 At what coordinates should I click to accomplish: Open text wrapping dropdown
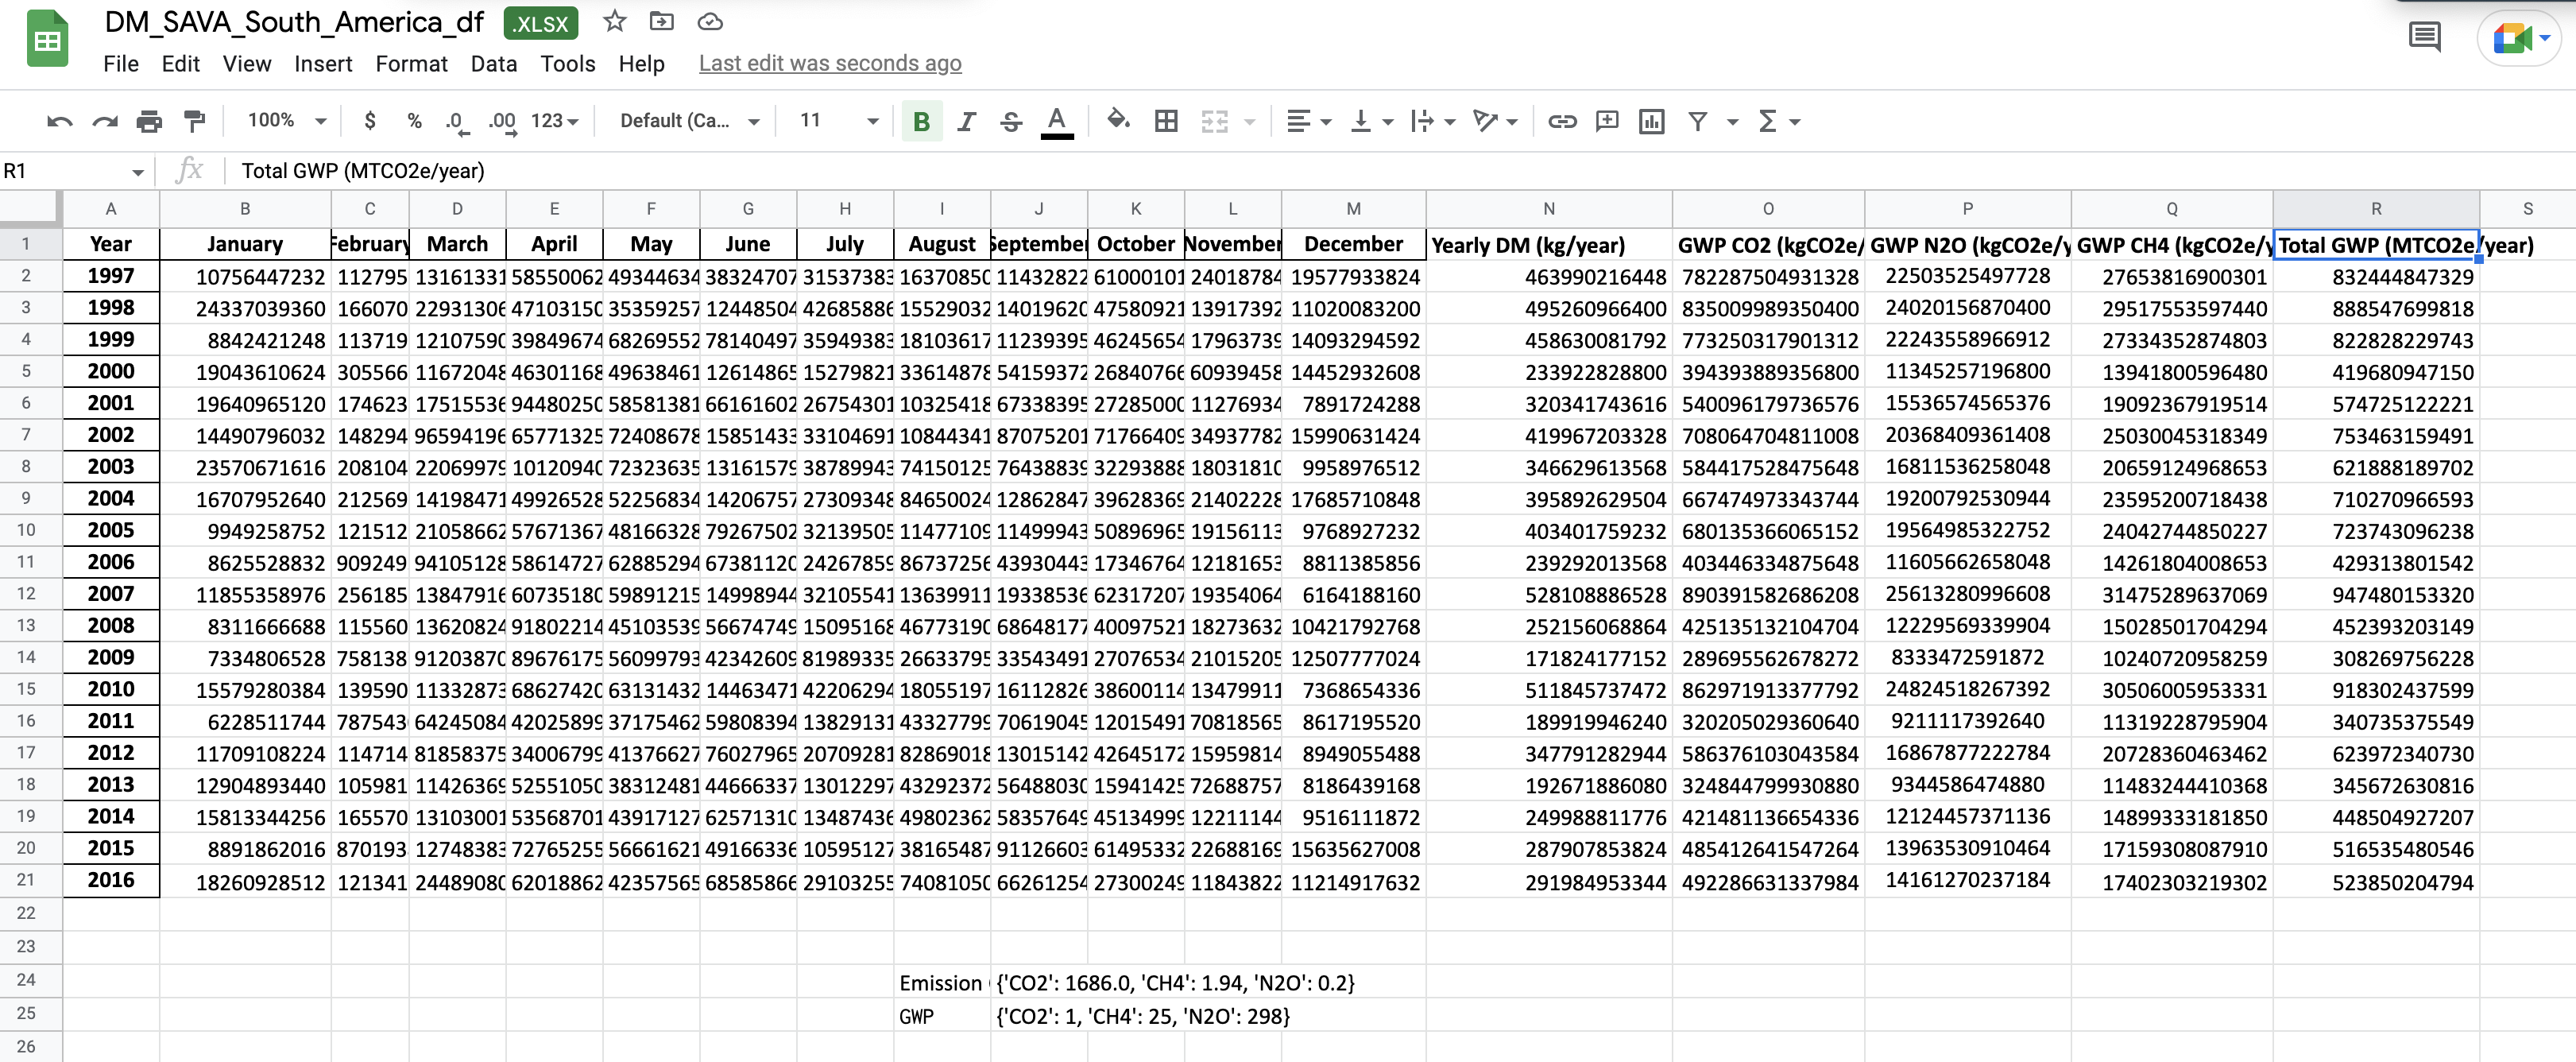[1432, 122]
